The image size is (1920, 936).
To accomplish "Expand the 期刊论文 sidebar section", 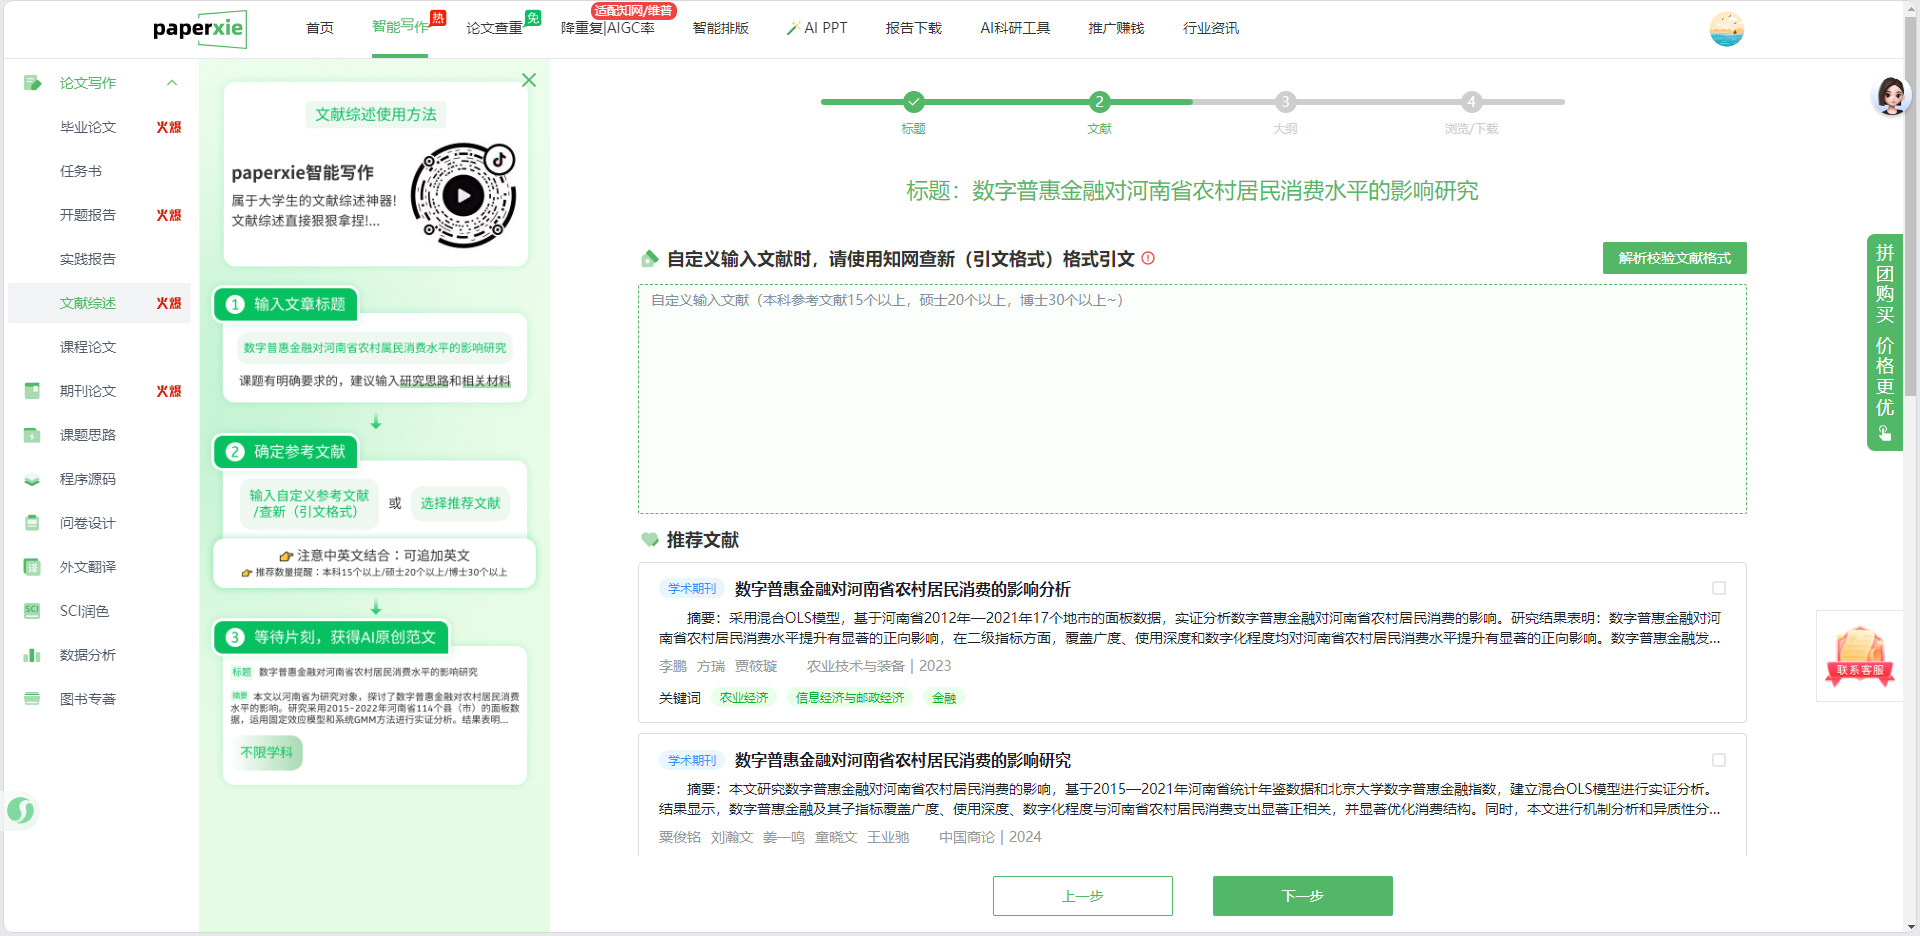I will point(88,391).
